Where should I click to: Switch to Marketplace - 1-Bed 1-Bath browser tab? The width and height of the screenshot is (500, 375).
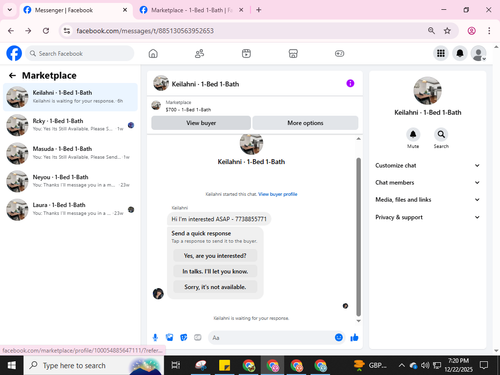point(192,10)
